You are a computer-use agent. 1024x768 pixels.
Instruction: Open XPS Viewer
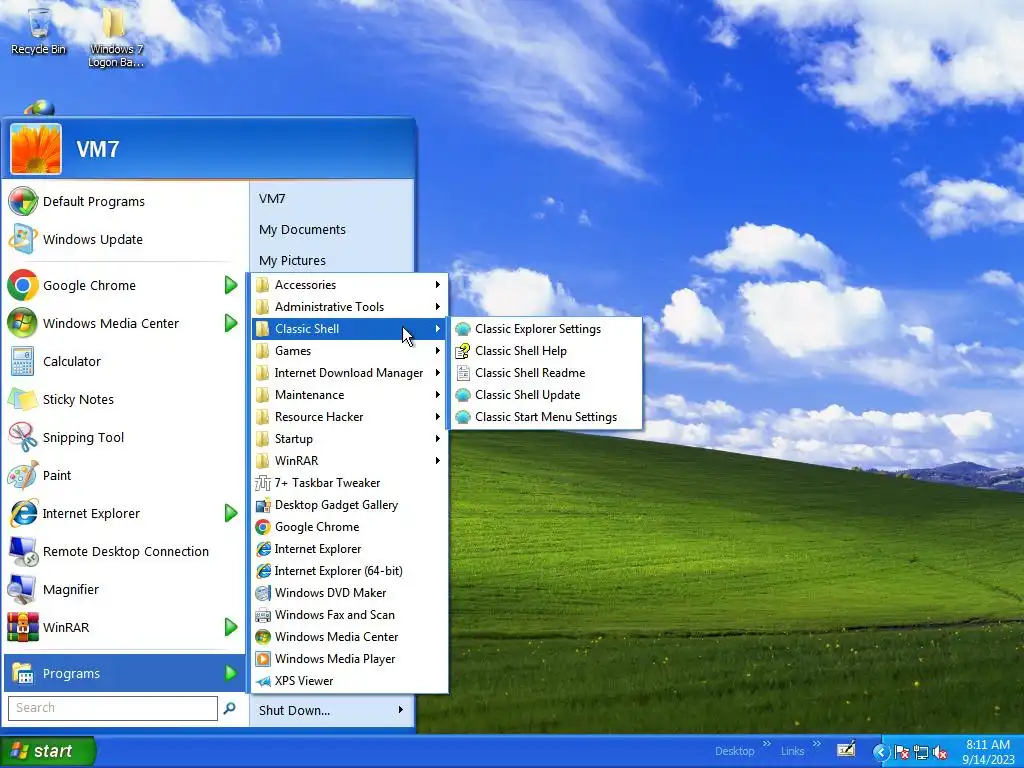pos(349,680)
